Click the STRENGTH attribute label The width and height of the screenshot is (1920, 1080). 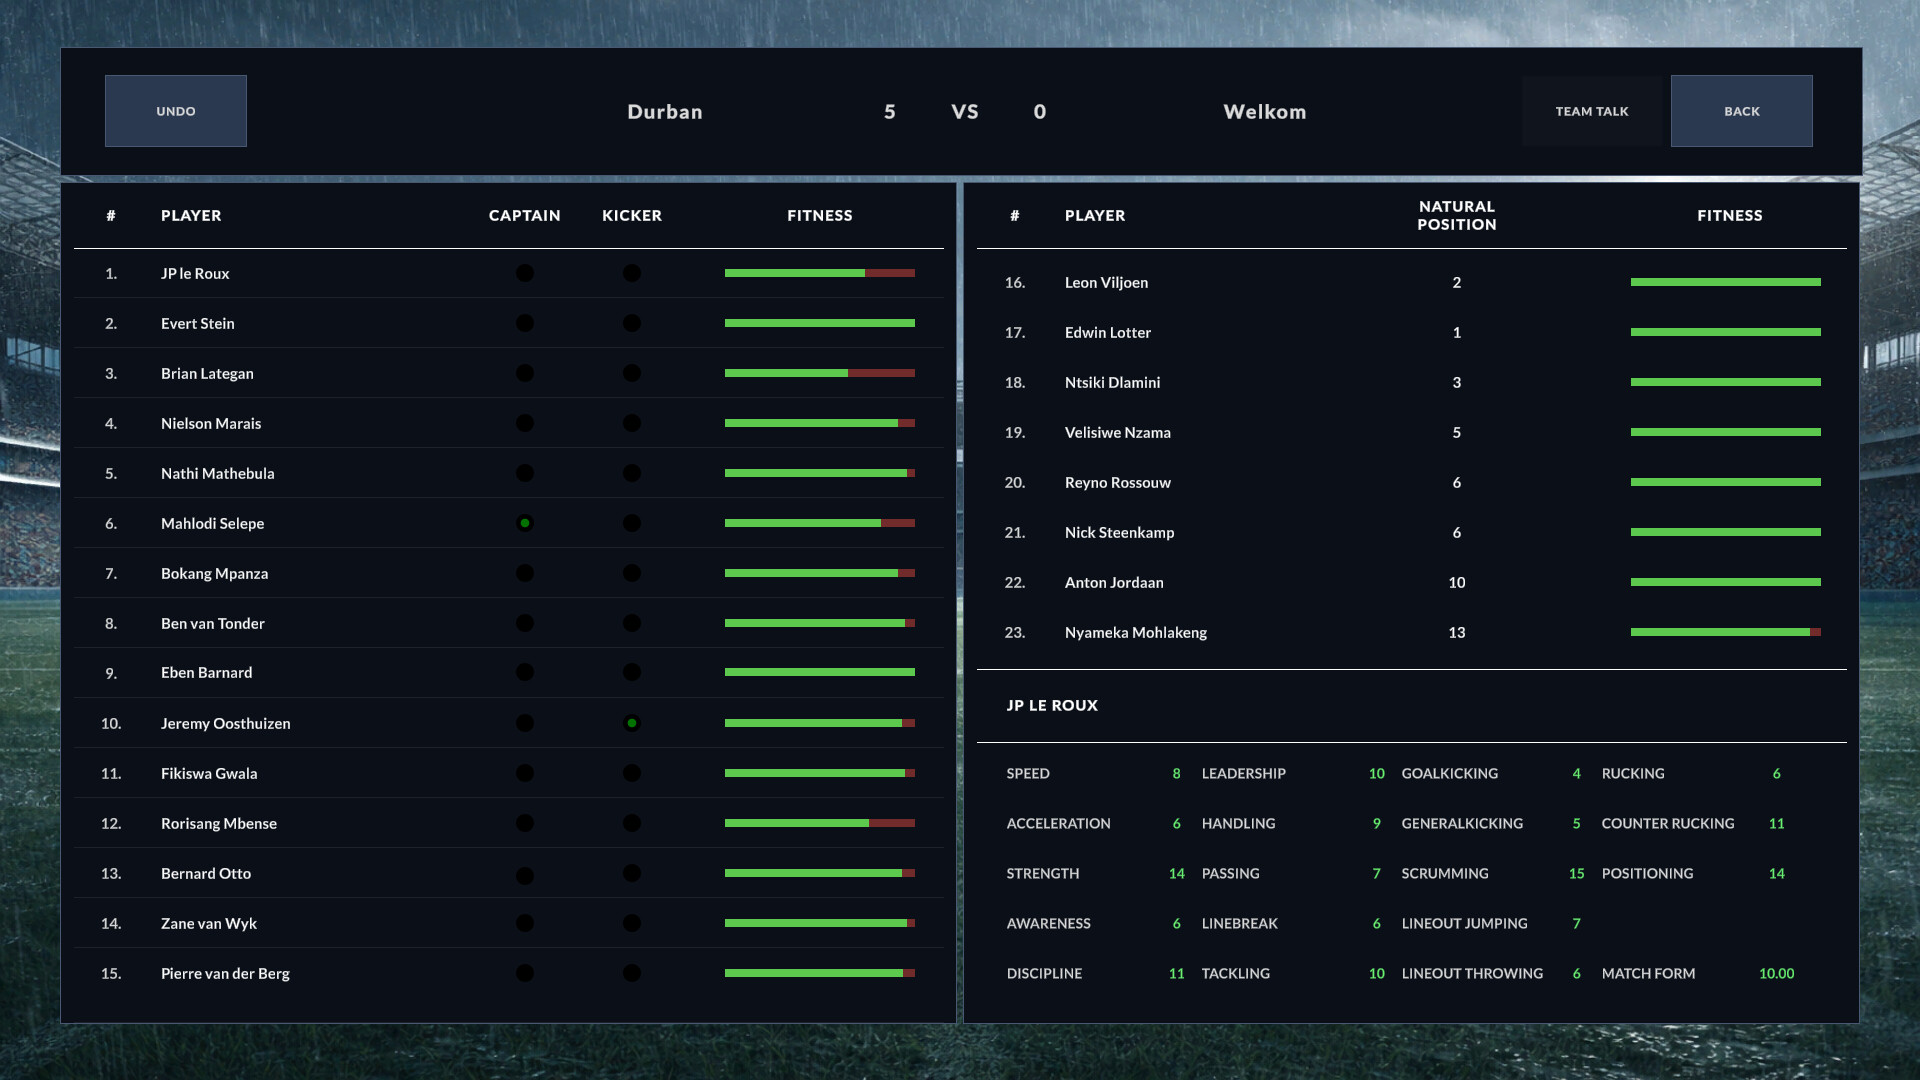tap(1043, 873)
